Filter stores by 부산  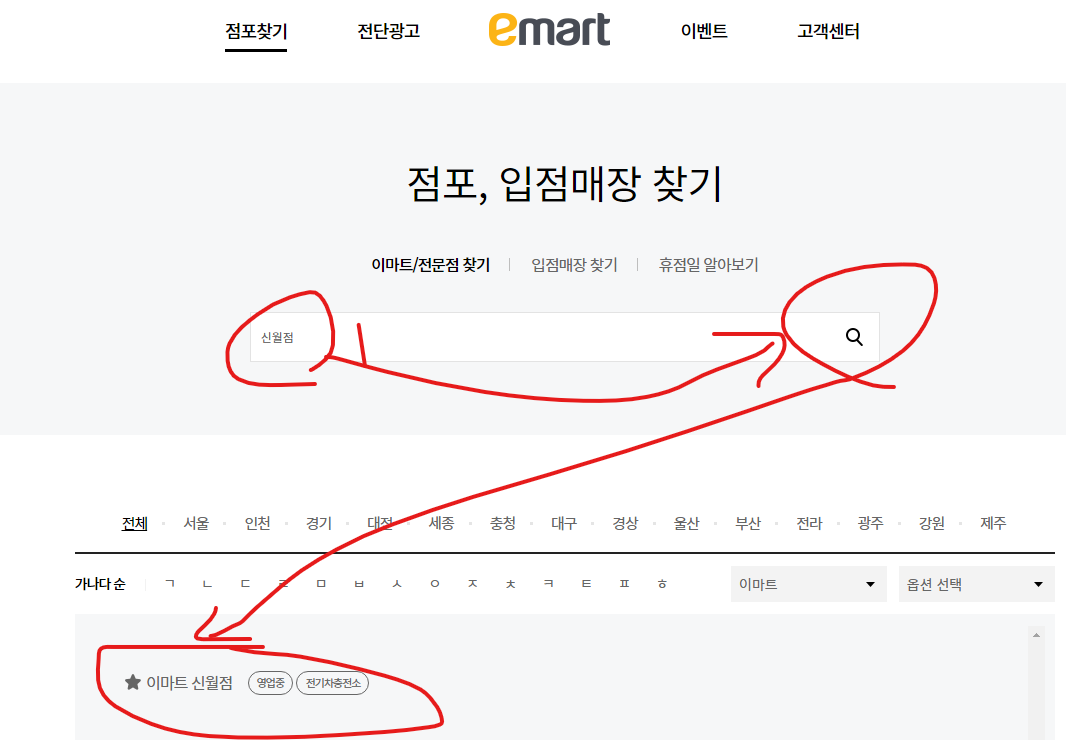click(748, 523)
